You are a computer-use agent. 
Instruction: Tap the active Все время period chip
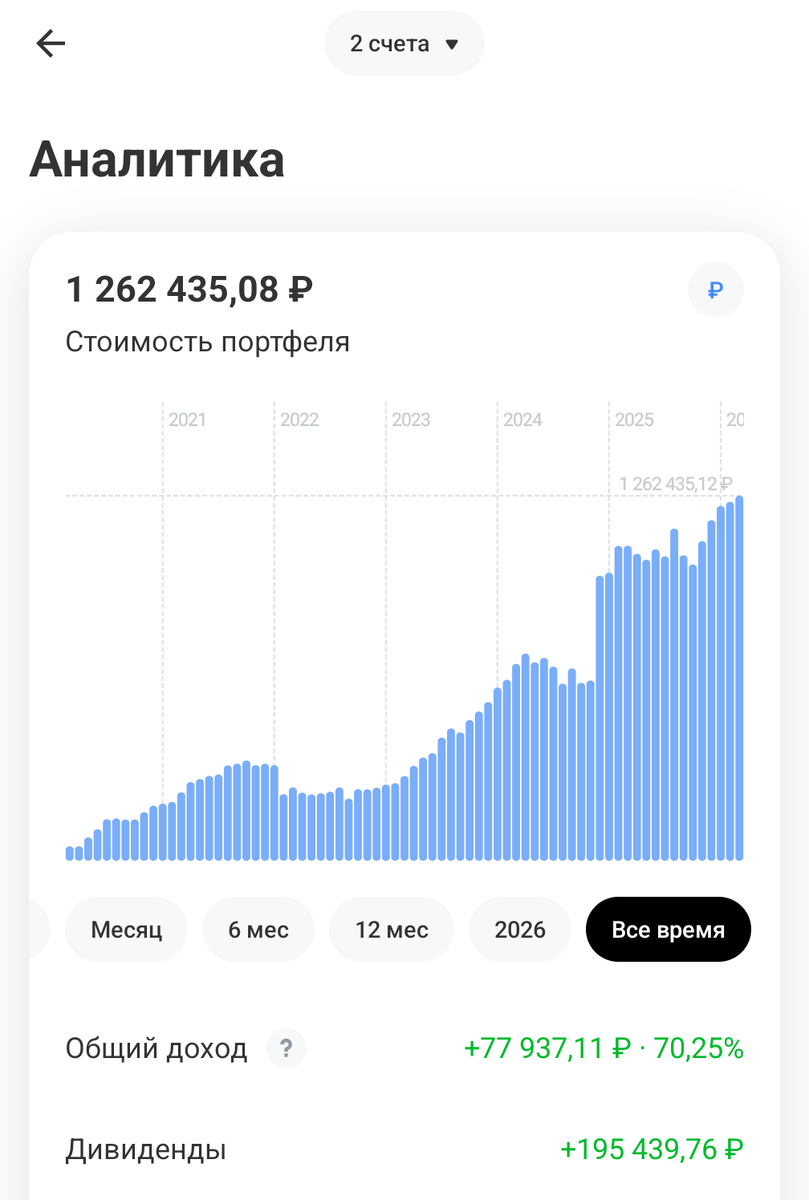[x=667, y=929]
